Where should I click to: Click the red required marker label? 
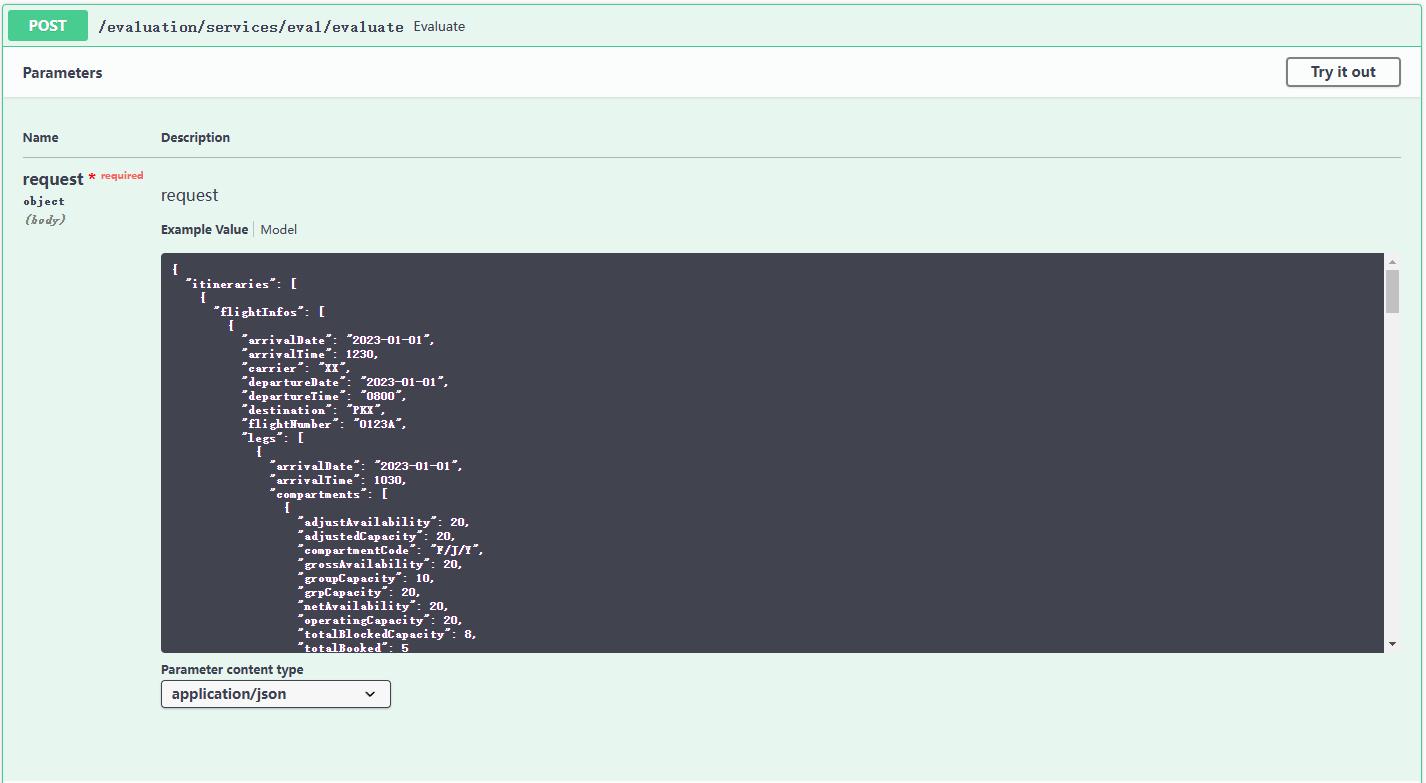click(121, 176)
